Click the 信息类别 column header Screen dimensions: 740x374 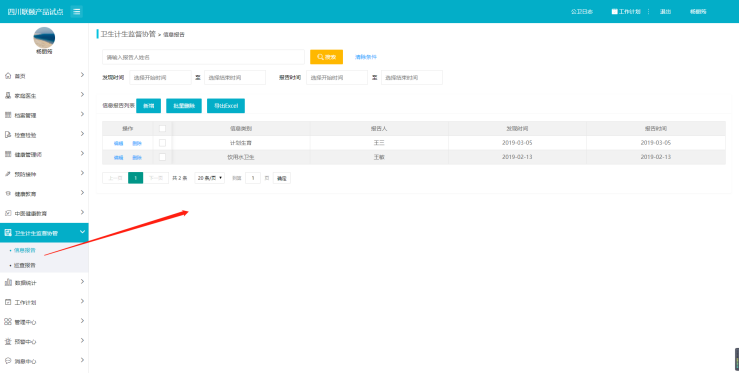[241, 128]
